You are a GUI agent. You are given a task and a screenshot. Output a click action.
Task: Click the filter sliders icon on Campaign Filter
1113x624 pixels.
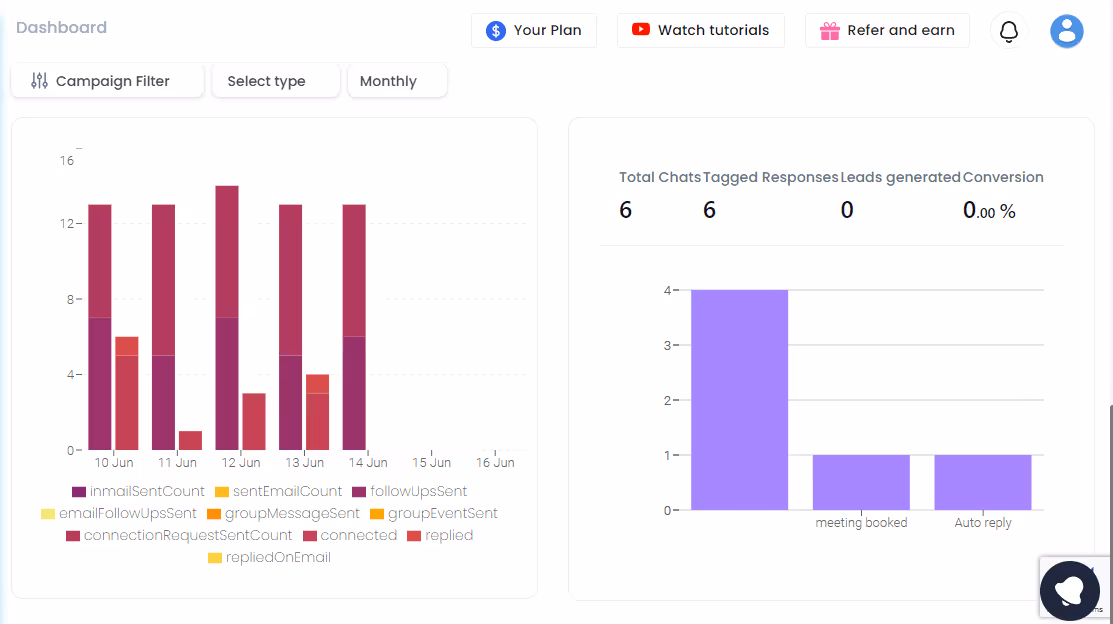point(41,80)
